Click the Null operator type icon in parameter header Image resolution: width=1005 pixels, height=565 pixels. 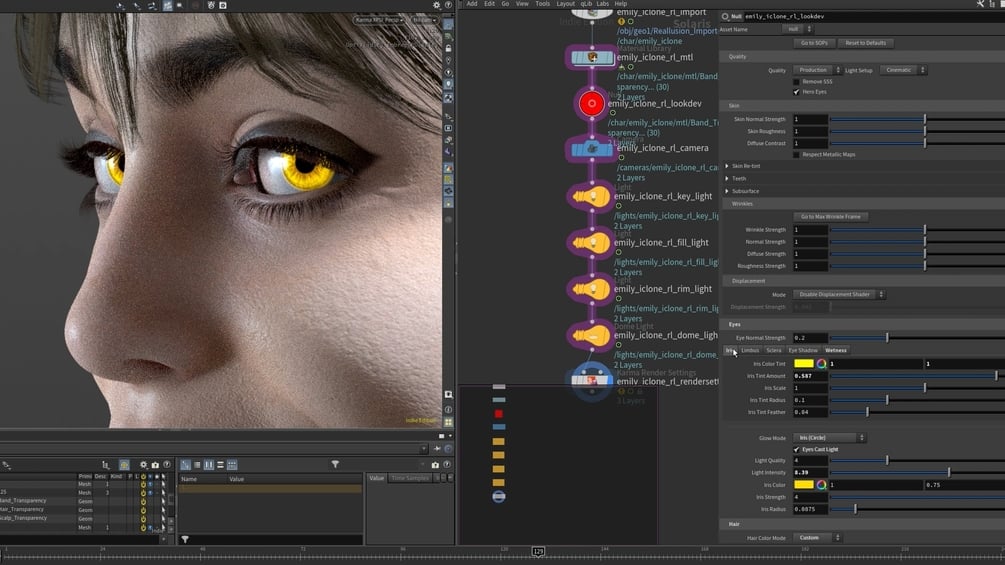[726, 17]
